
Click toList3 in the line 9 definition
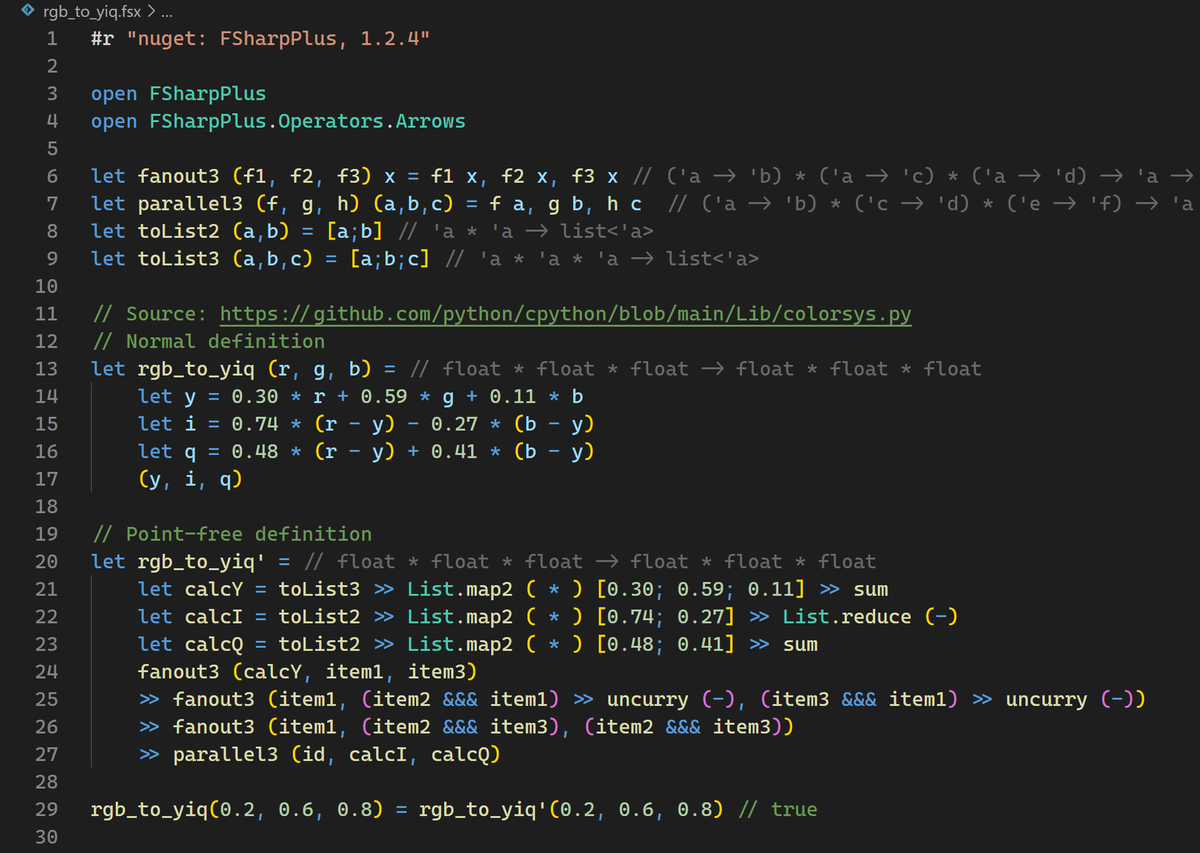tap(179, 259)
